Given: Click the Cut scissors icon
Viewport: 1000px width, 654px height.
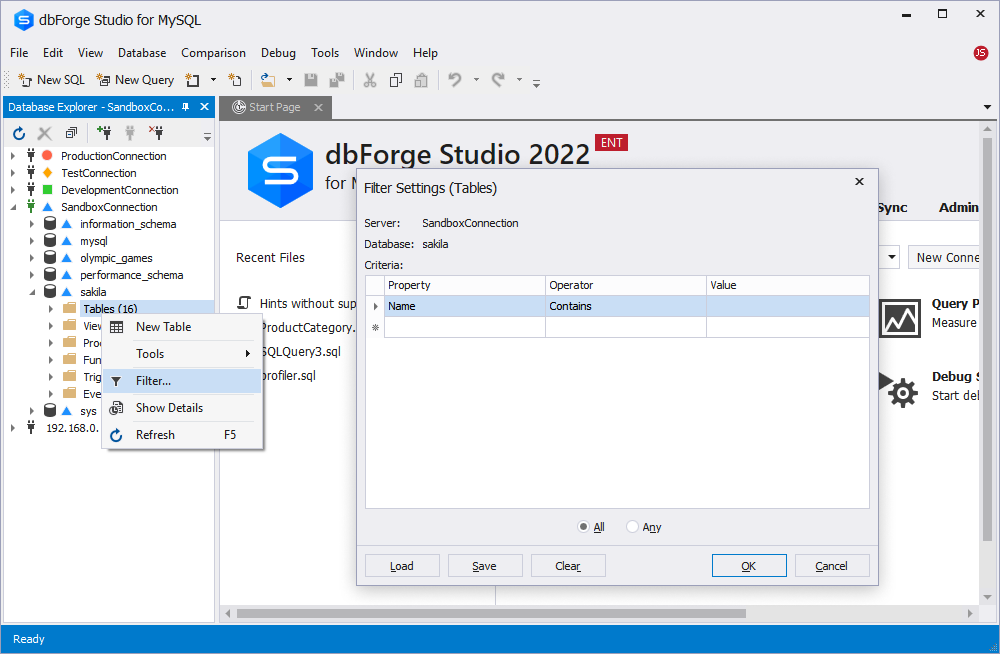Looking at the screenshot, I should click(x=369, y=80).
